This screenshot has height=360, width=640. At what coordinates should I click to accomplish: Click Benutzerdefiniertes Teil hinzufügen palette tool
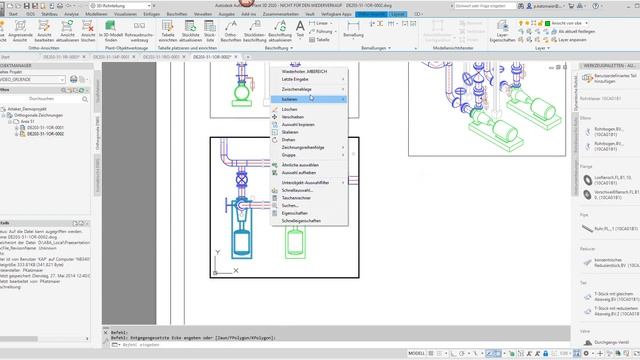610,78
